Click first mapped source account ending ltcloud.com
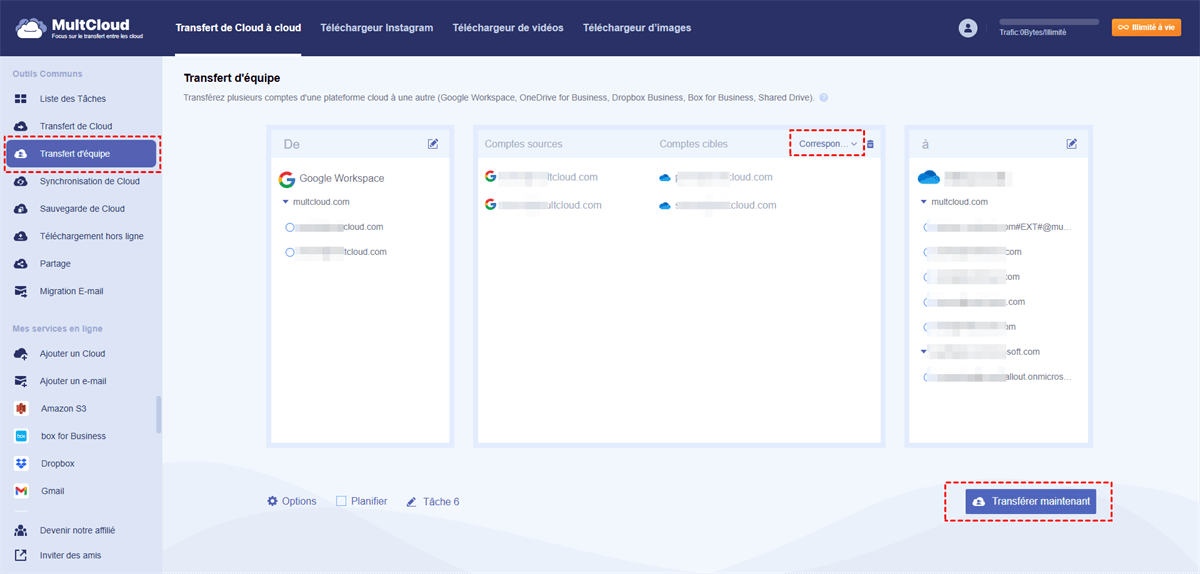1200x574 pixels. pyautogui.click(x=541, y=177)
